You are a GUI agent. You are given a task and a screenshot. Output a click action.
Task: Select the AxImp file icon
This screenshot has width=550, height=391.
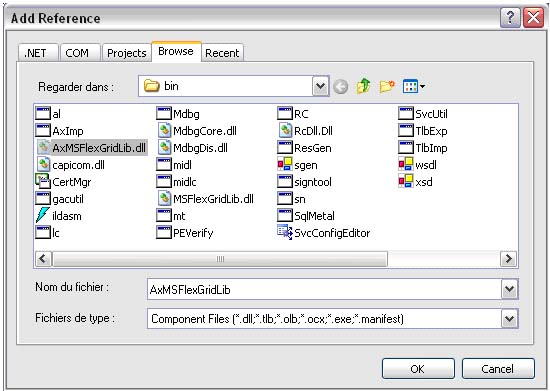(x=43, y=130)
